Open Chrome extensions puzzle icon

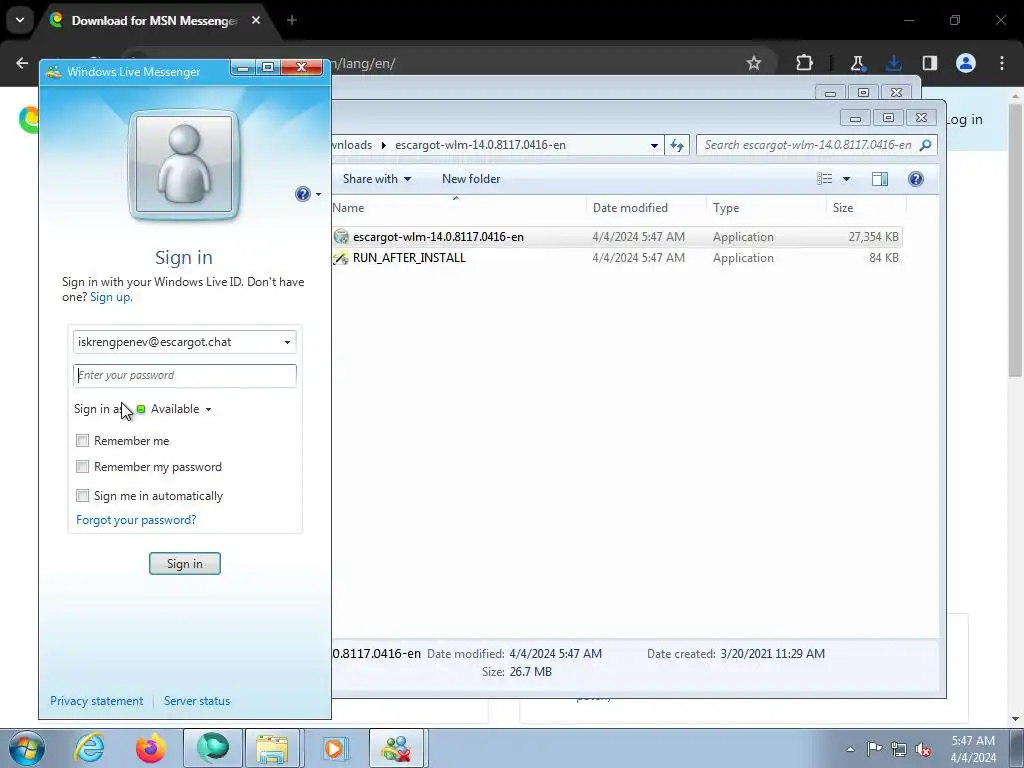805,63
